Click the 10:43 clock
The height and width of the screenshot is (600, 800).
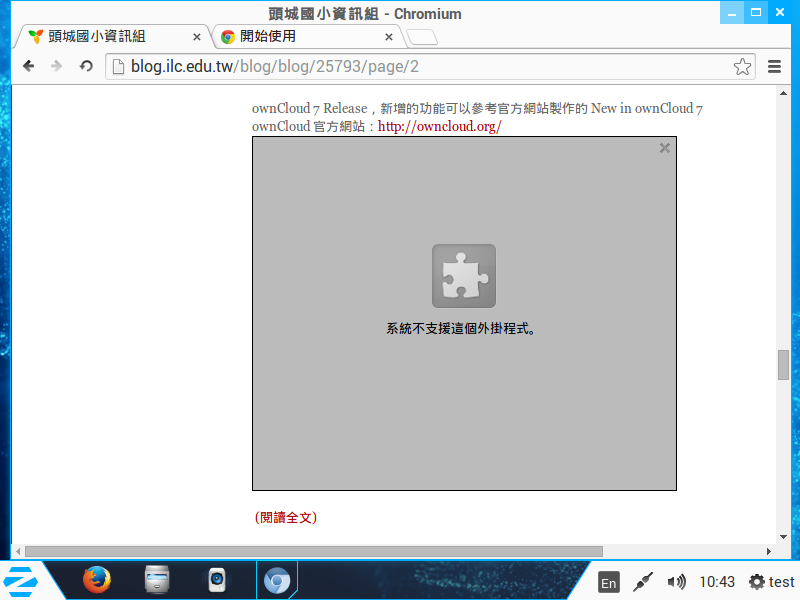click(x=717, y=582)
